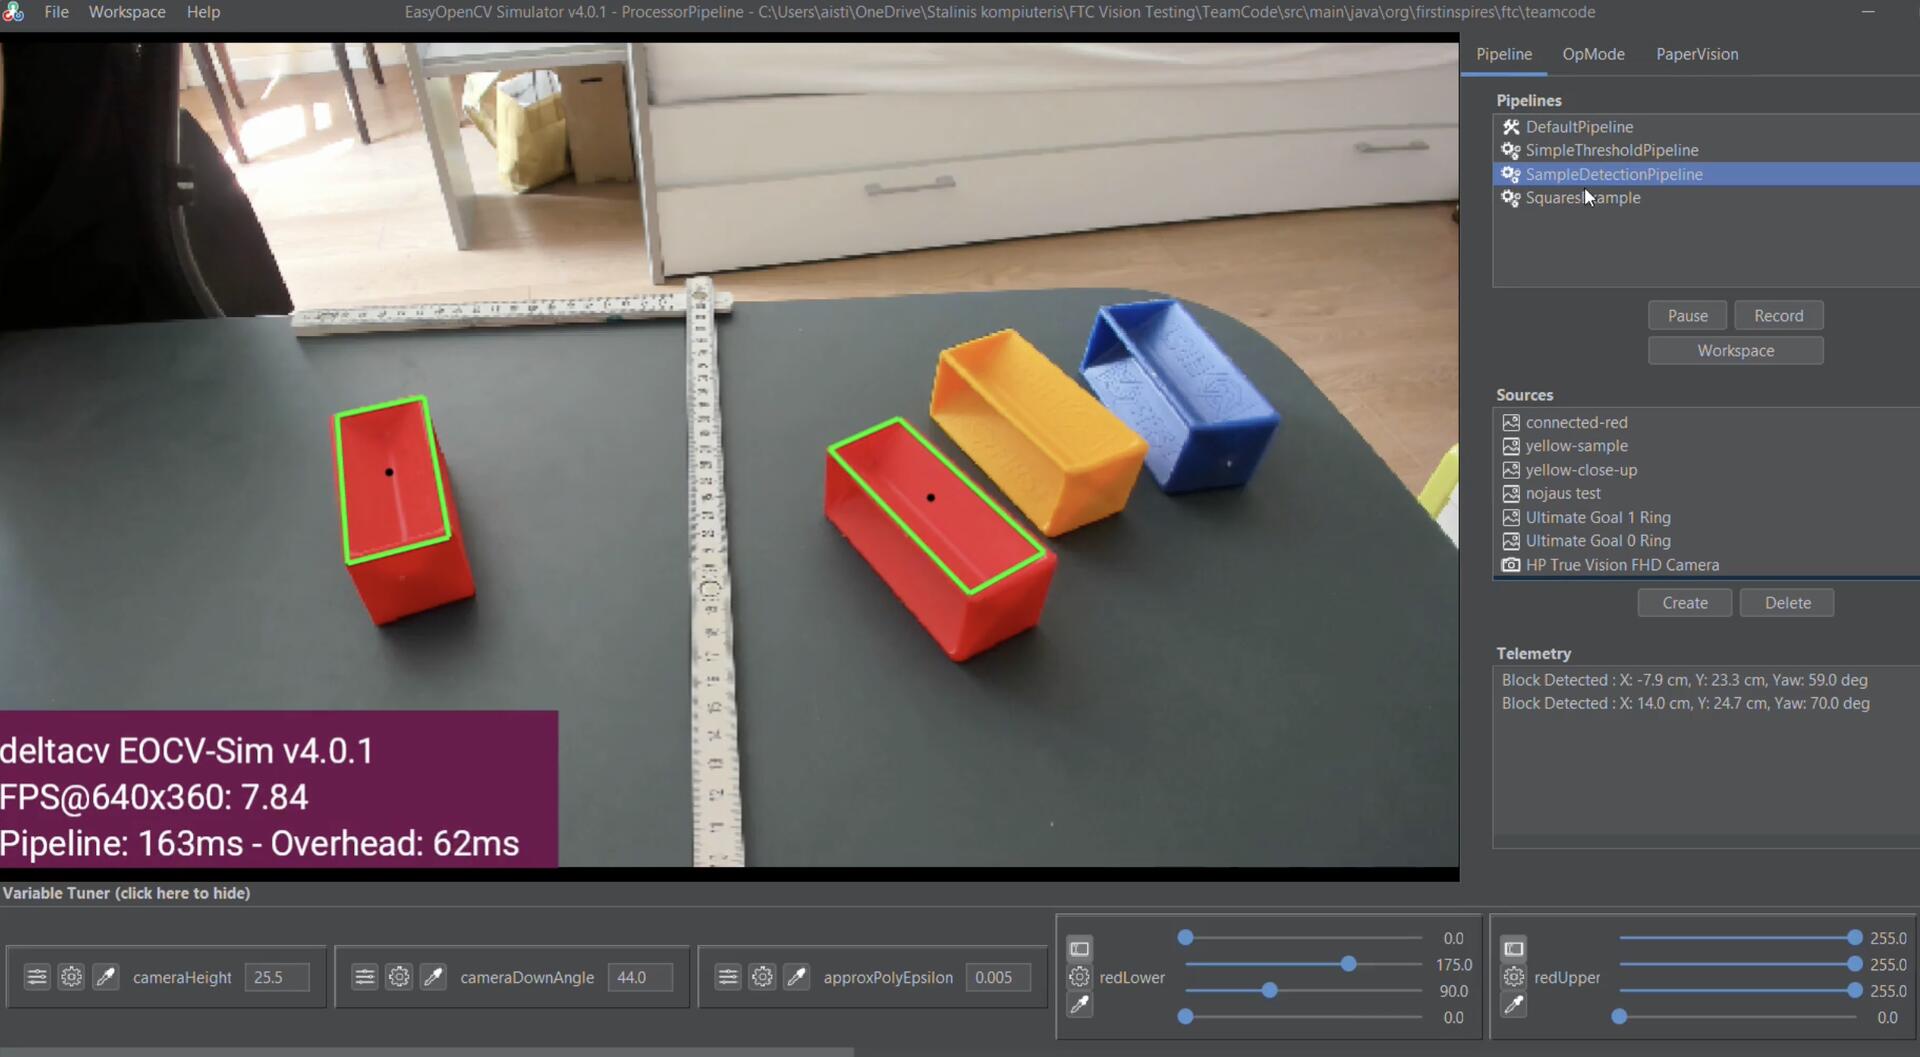This screenshot has width=1920, height=1057.
Task: Delete the selected source
Action: coord(1787,602)
